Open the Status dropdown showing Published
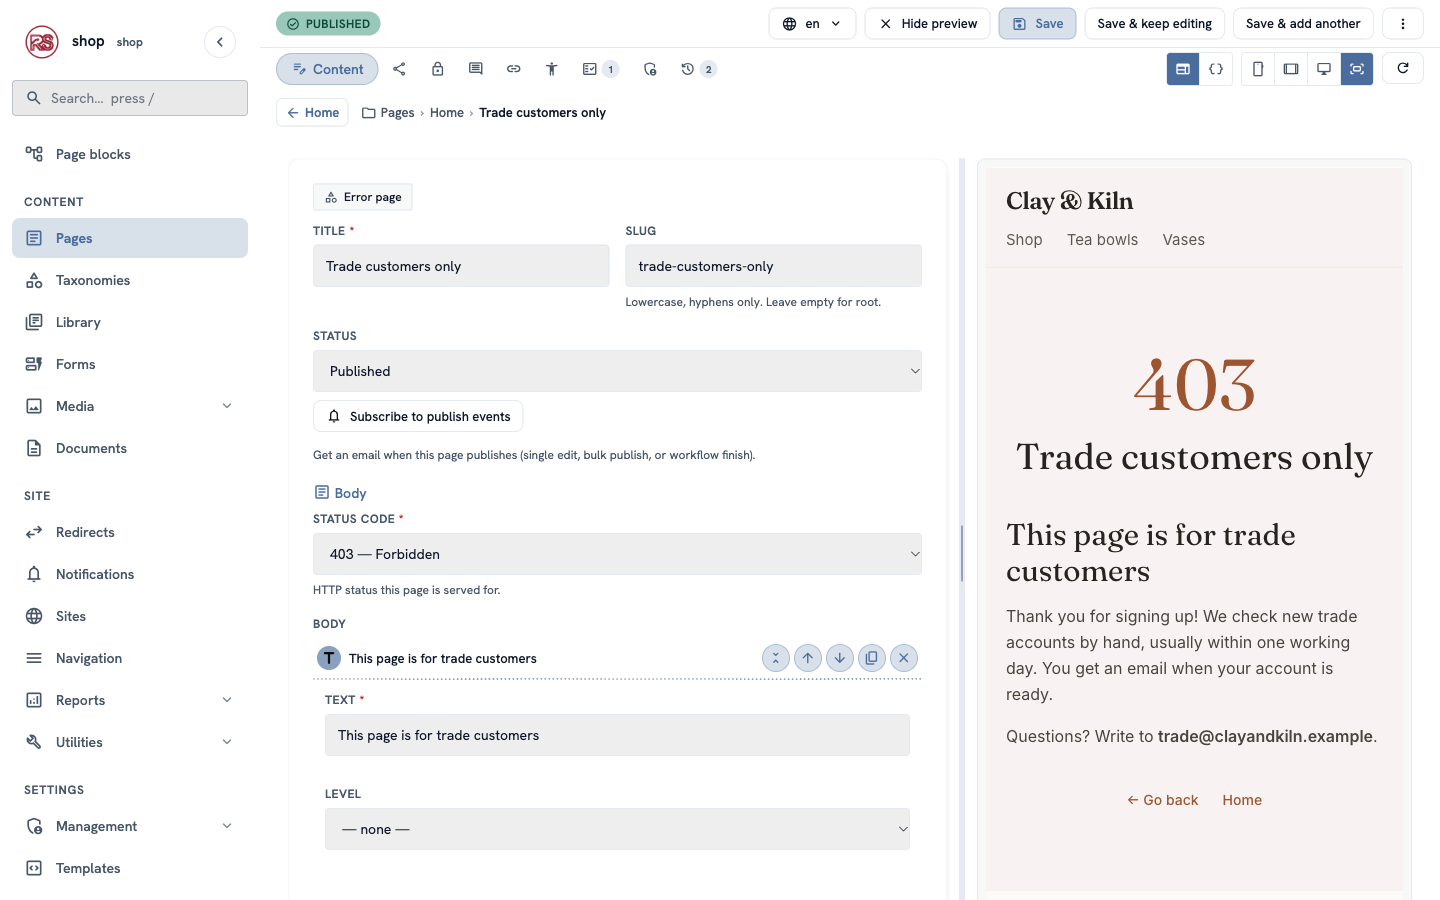 (617, 371)
